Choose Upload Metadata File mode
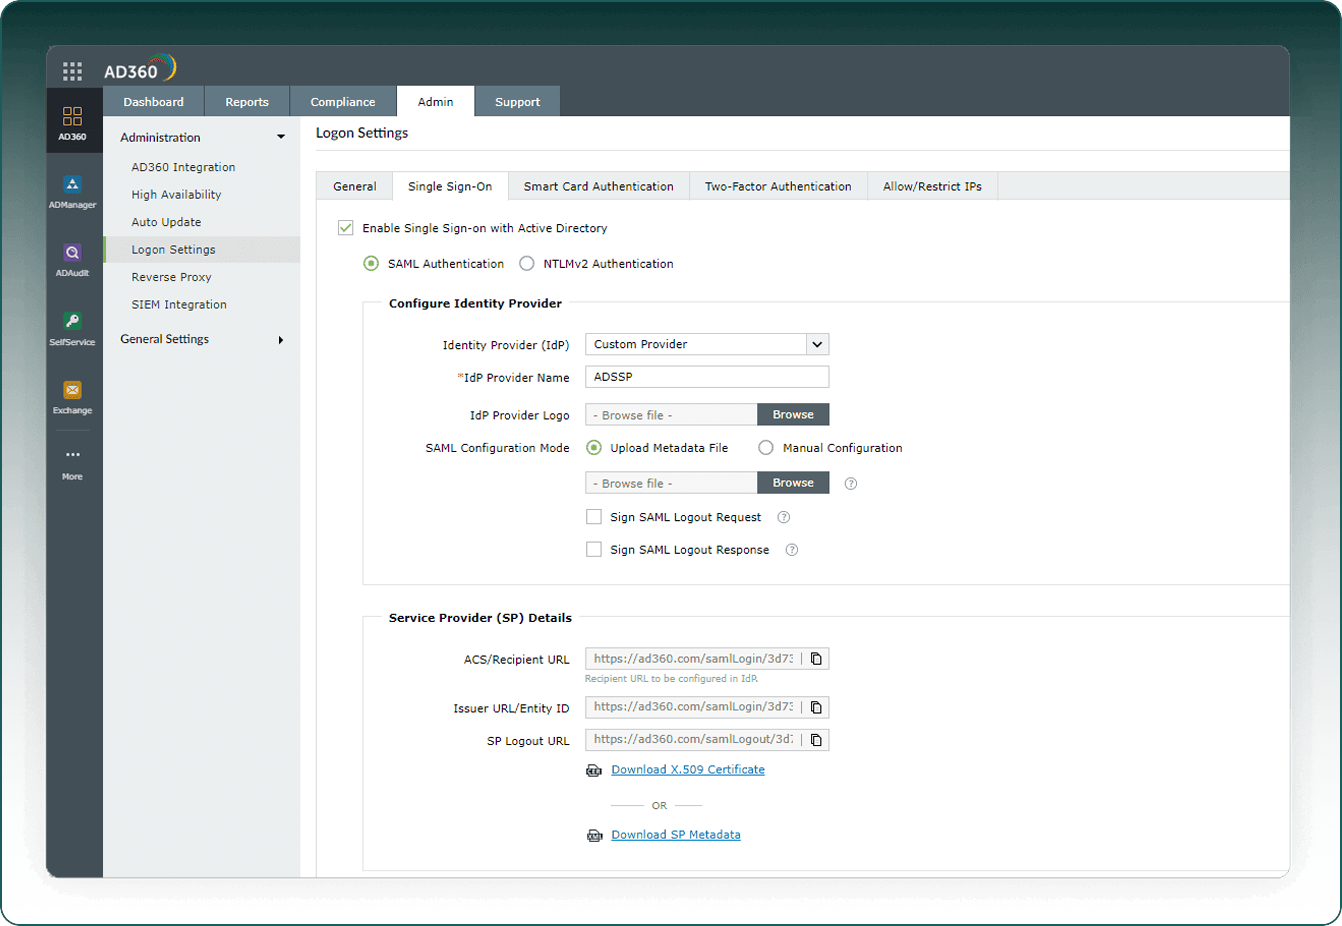The width and height of the screenshot is (1342, 926). 594,448
